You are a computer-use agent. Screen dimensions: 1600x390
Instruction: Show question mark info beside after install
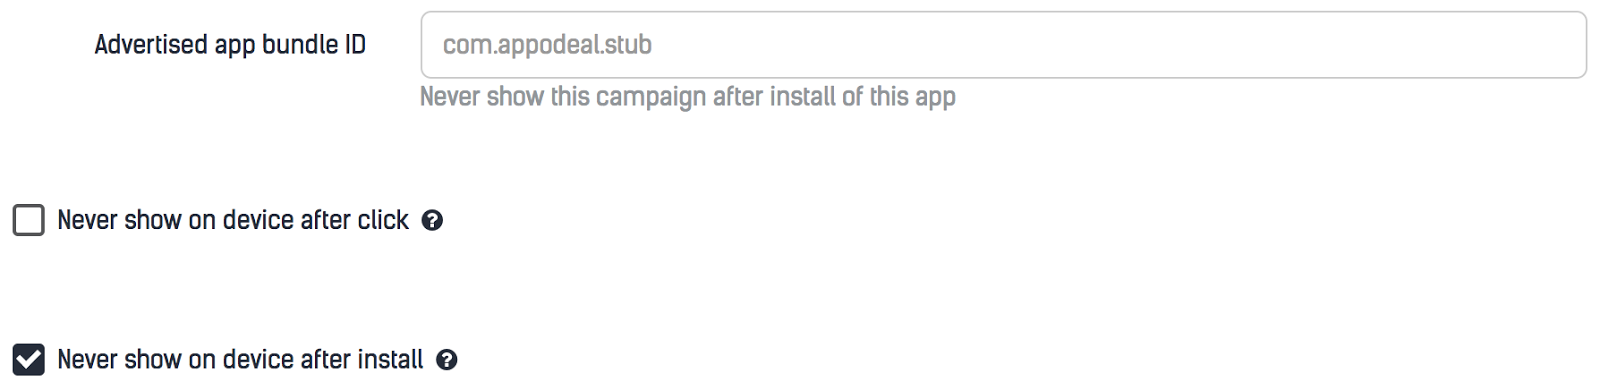447,360
